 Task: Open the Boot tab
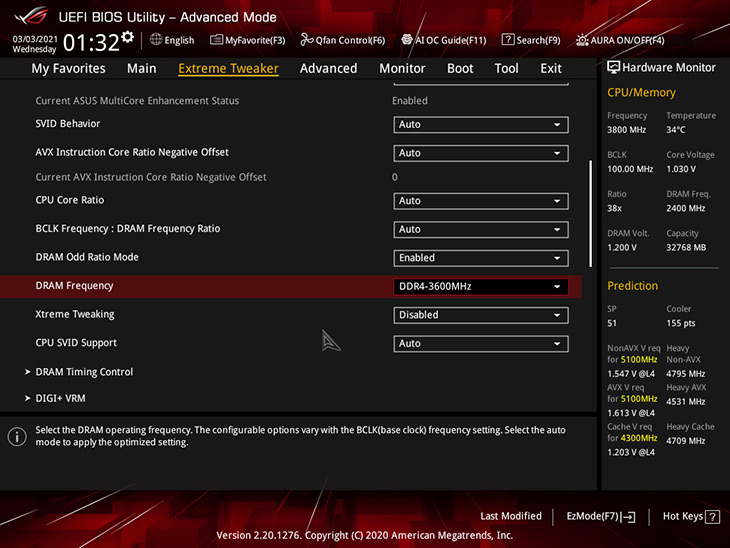(460, 68)
